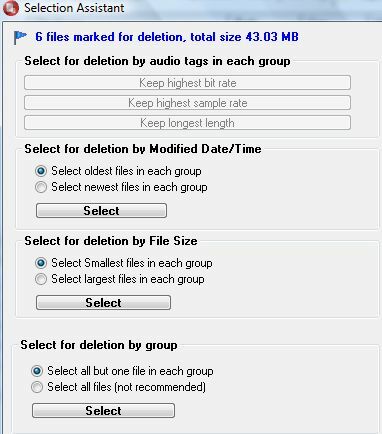Image resolution: width=382 pixels, height=434 pixels.
Task: Click the 6 files marked for deletion text
Action: [x=167, y=37]
